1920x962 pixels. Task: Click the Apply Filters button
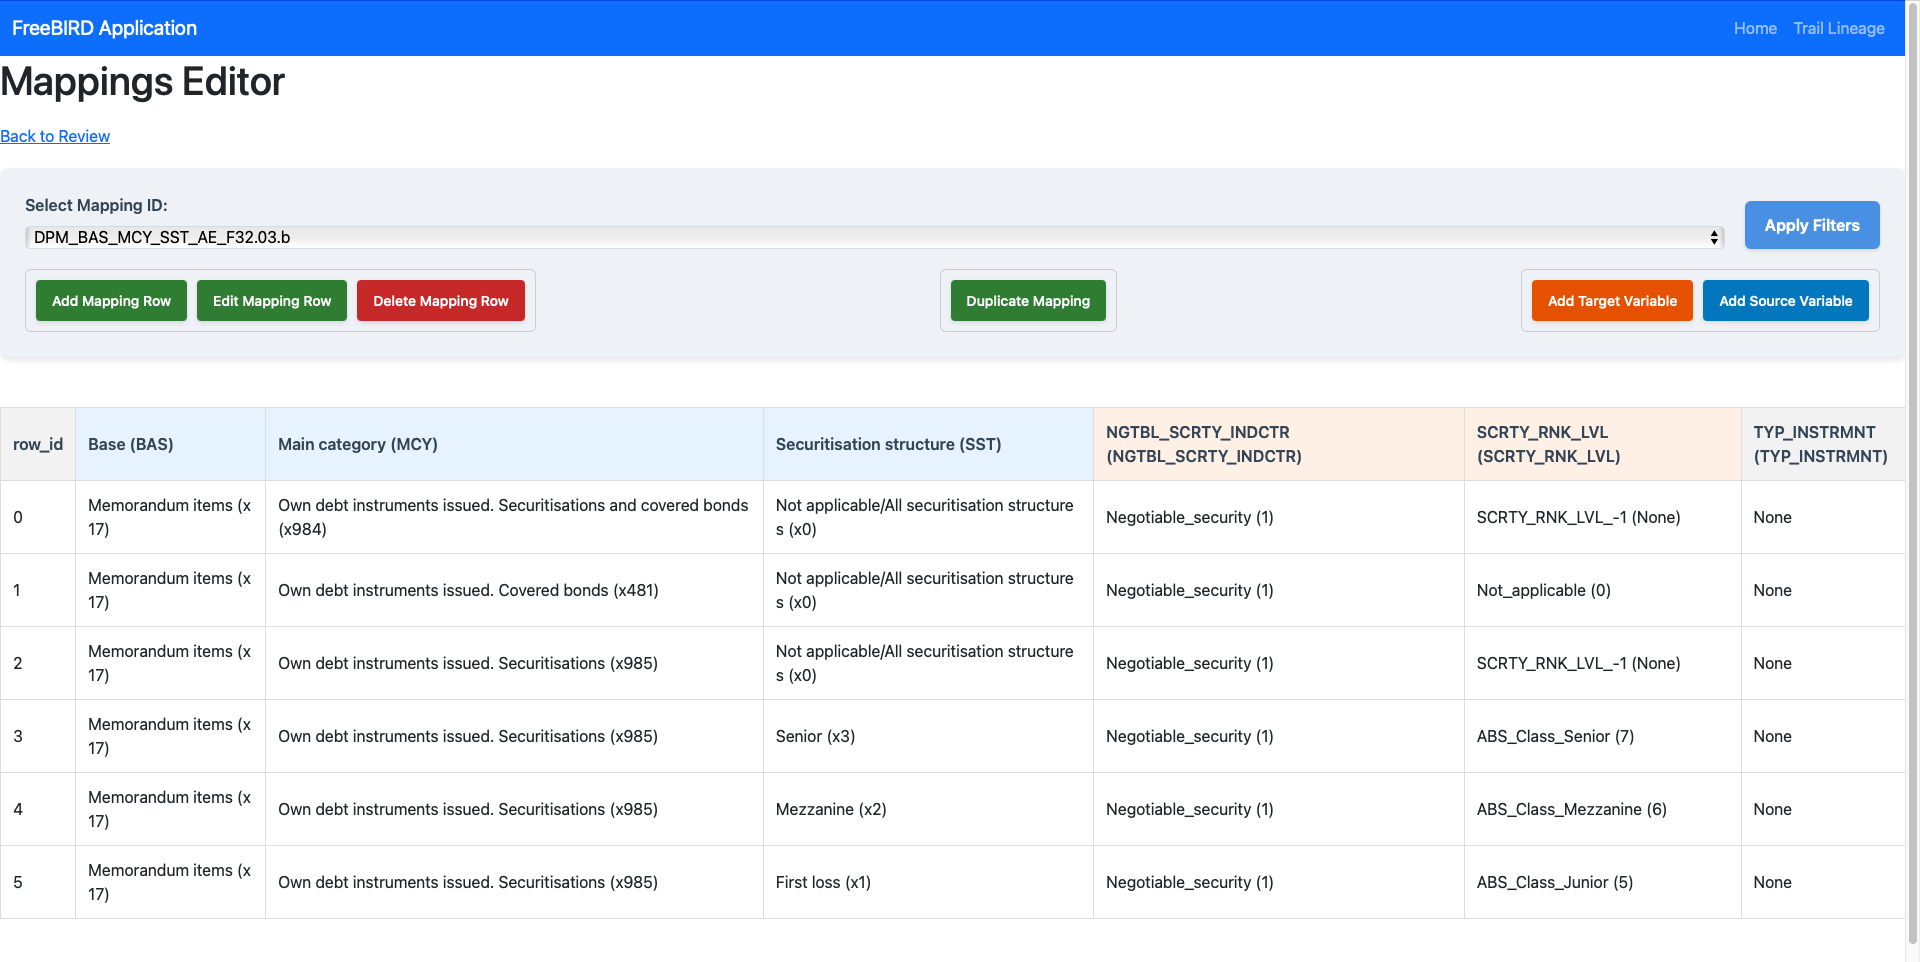pyautogui.click(x=1811, y=226)
